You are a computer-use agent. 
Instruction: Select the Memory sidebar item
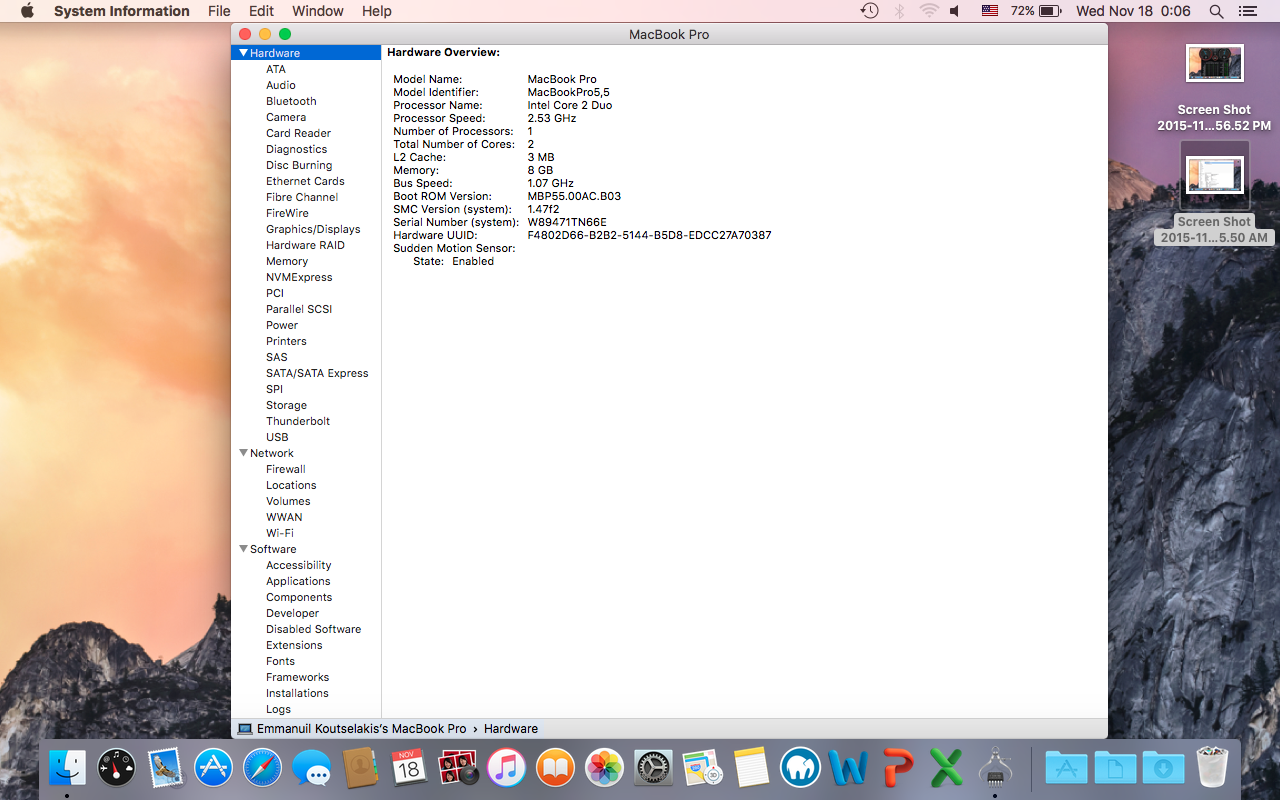(x=287, y=261)
